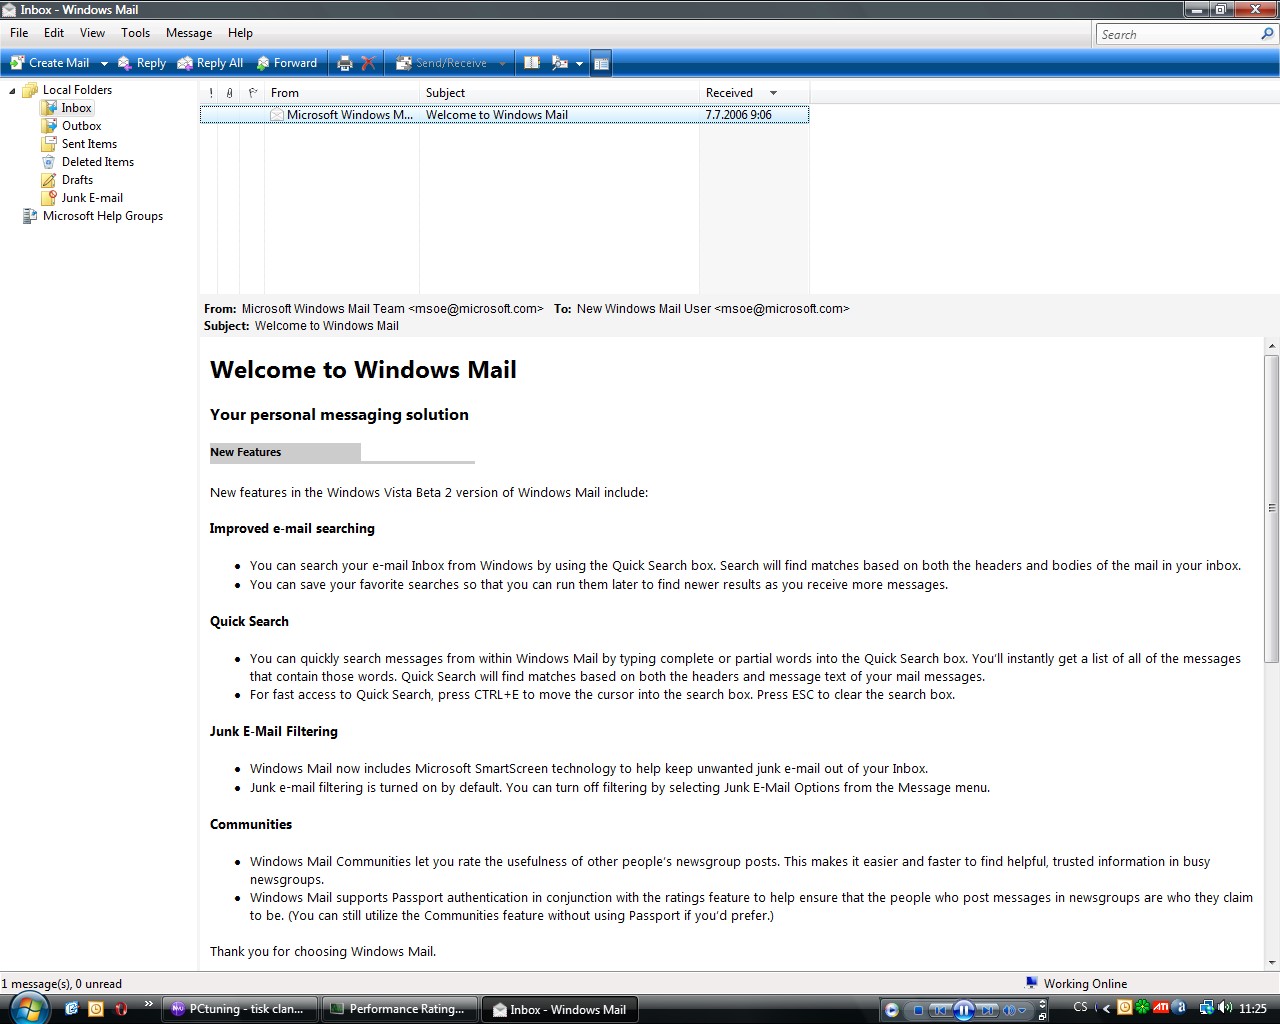
Task: Click the Find icon in the toolbar
Action: (560, 63)
